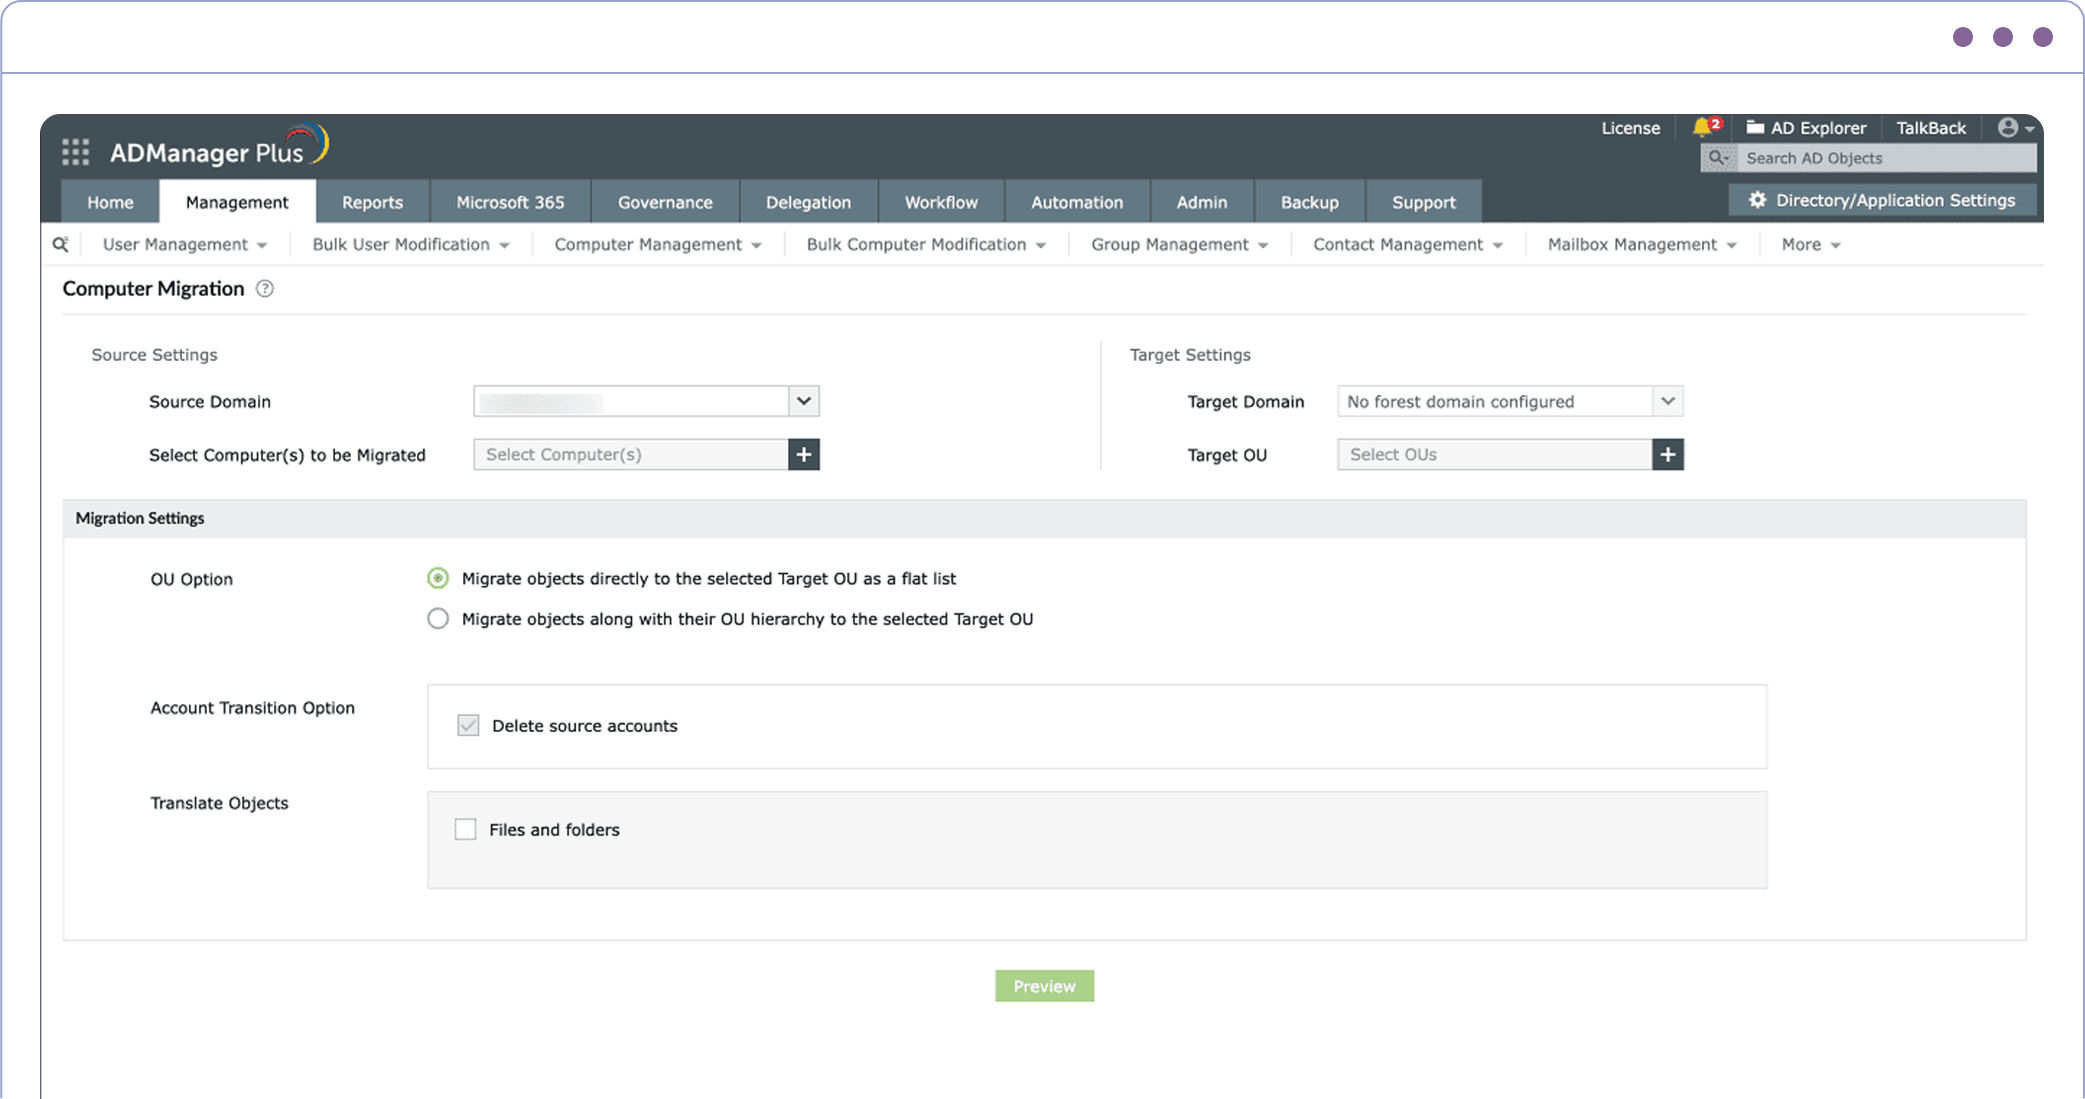Click the search icon in submenu bar
The height and width of the screenshot is (1099, 2085).
[x=61, y=244]
